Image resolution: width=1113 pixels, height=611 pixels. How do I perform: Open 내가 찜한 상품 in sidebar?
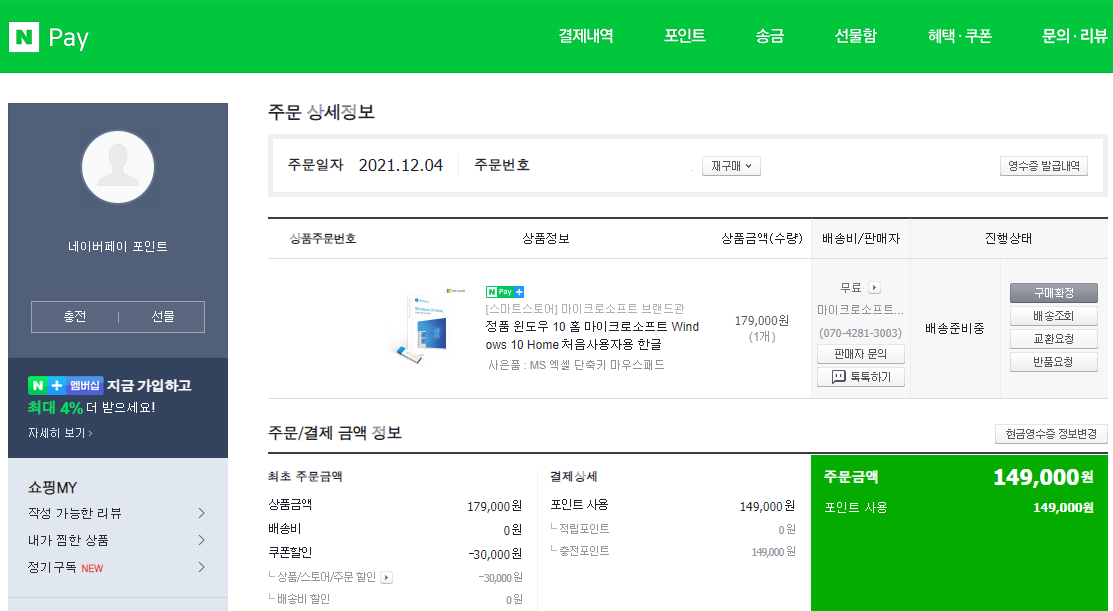coord(117,540)
